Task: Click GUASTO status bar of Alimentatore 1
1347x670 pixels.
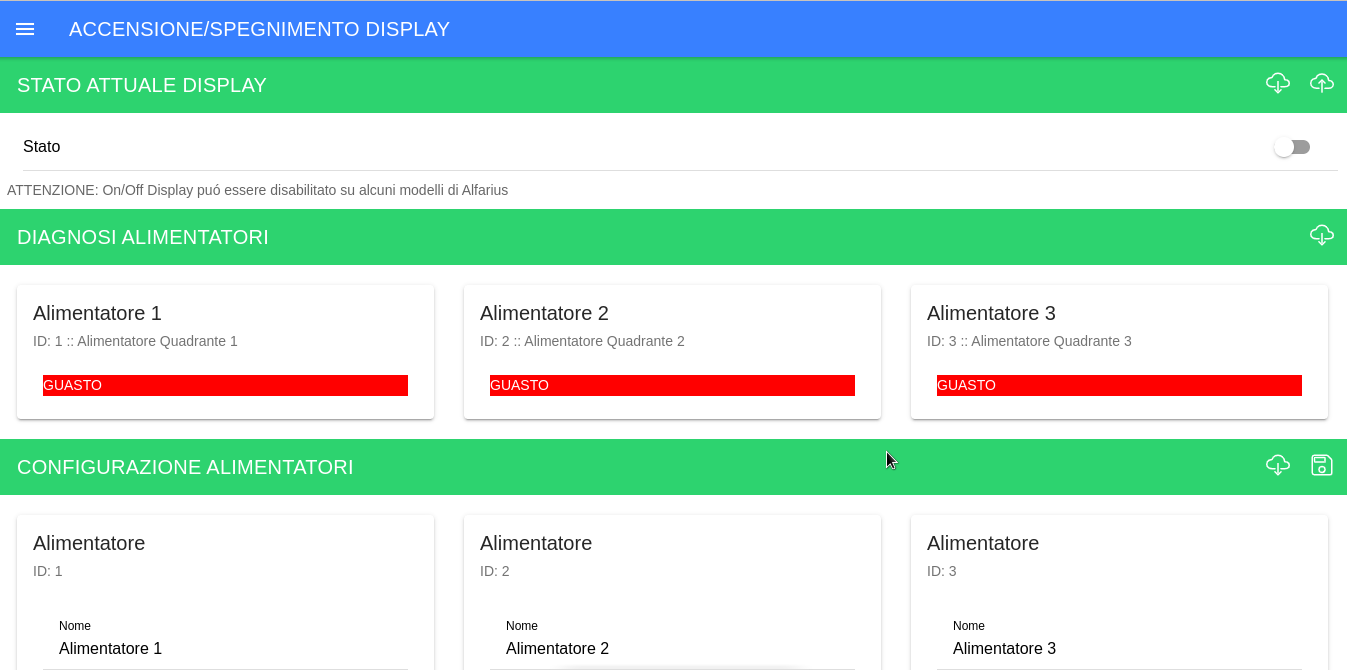Action: point(225,385)
